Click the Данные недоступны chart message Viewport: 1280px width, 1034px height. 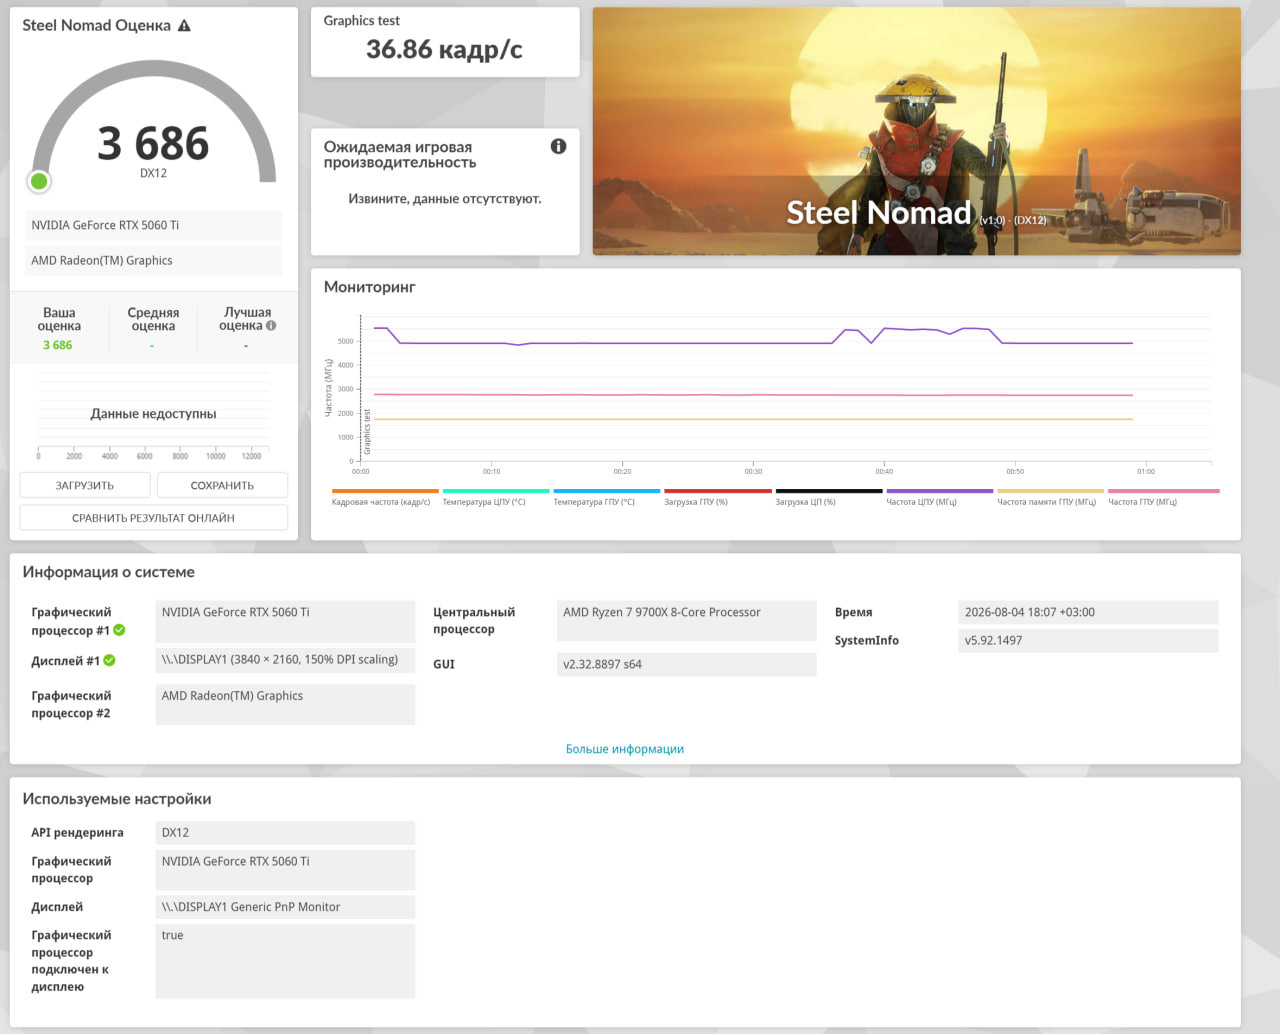coord(153,414)
